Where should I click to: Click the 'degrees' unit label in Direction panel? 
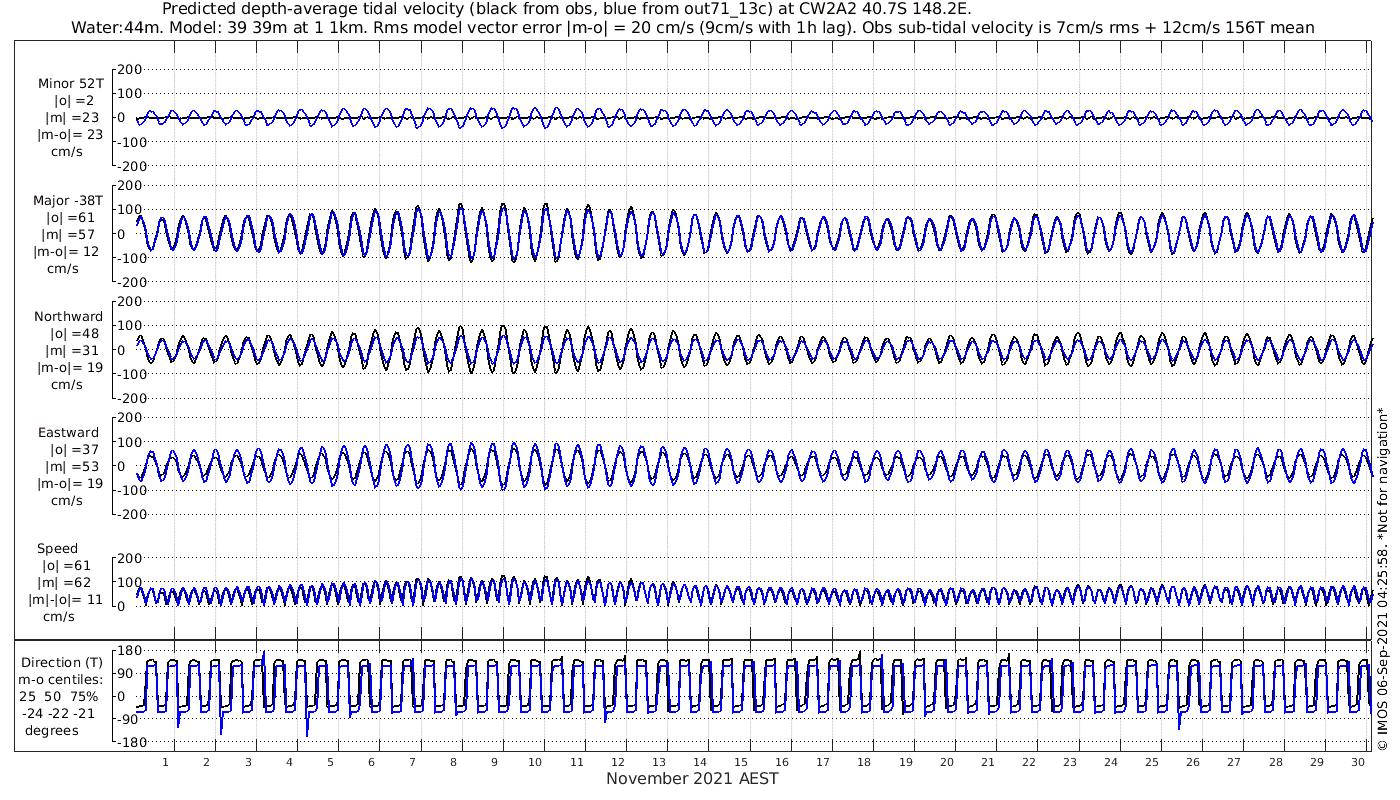click(x=53, y=730)
